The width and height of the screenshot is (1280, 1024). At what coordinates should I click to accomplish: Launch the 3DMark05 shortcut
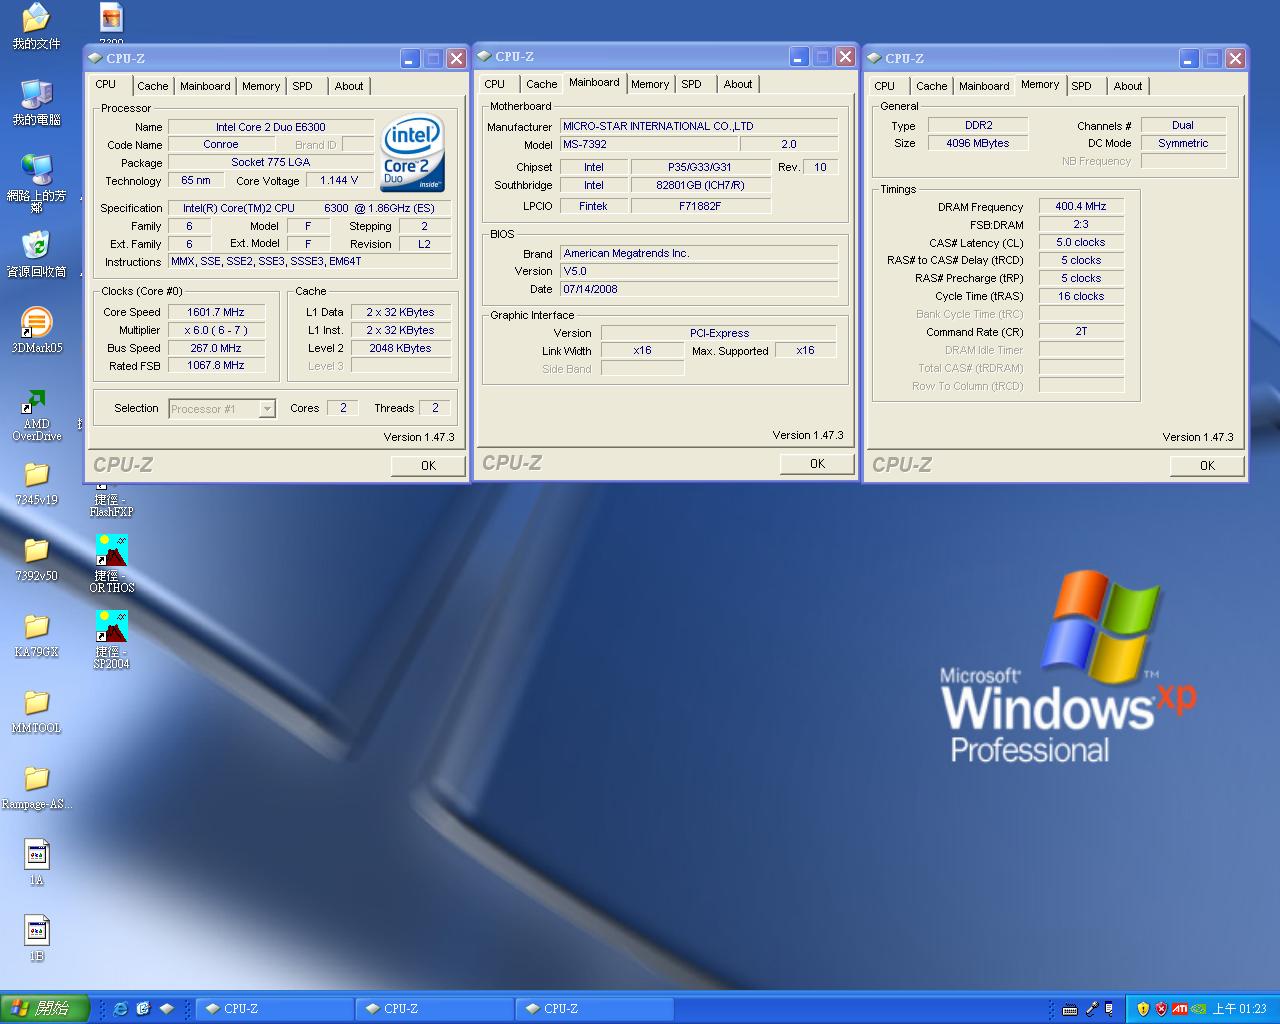[36, 330]
